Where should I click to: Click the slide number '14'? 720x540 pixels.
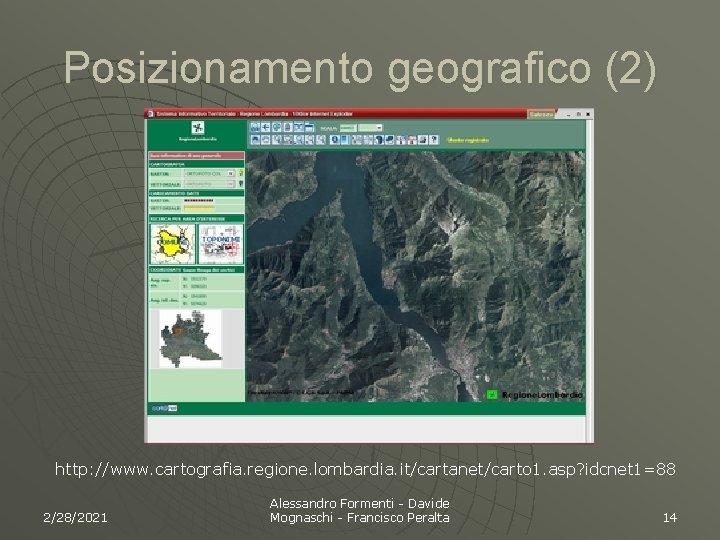(x=670, y=518)
